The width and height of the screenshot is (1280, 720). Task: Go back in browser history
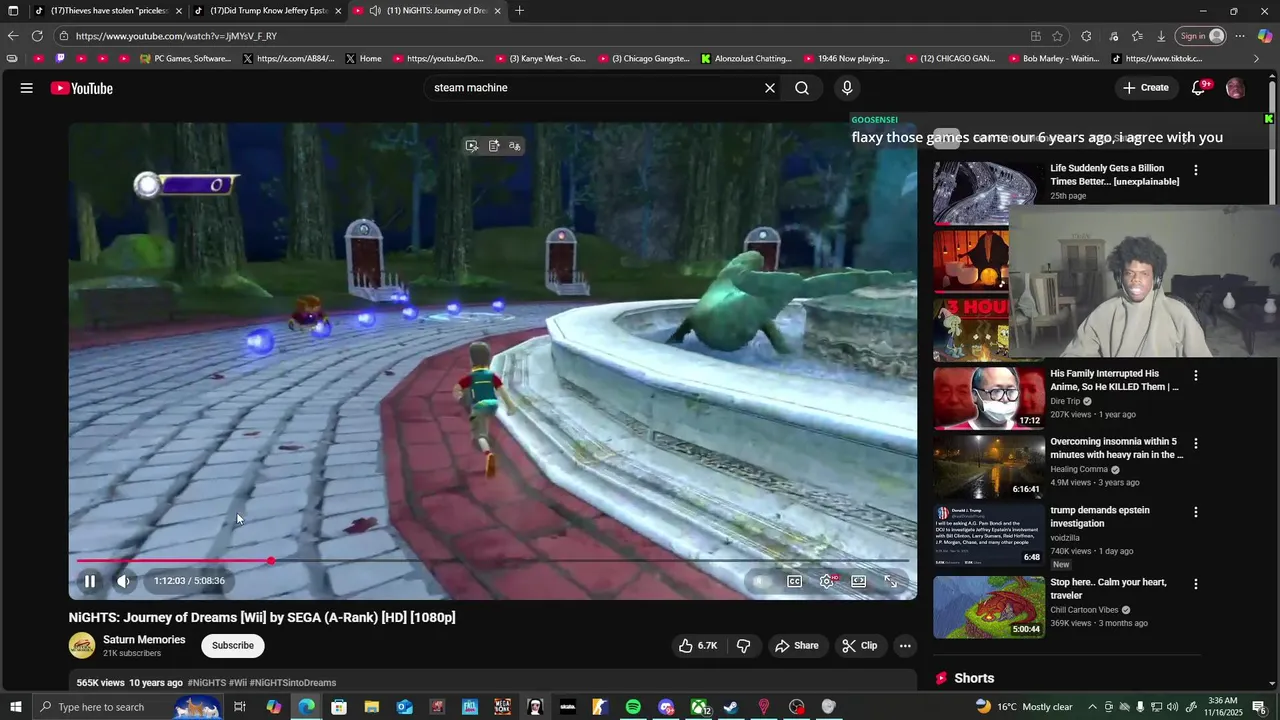coord(13,36)
